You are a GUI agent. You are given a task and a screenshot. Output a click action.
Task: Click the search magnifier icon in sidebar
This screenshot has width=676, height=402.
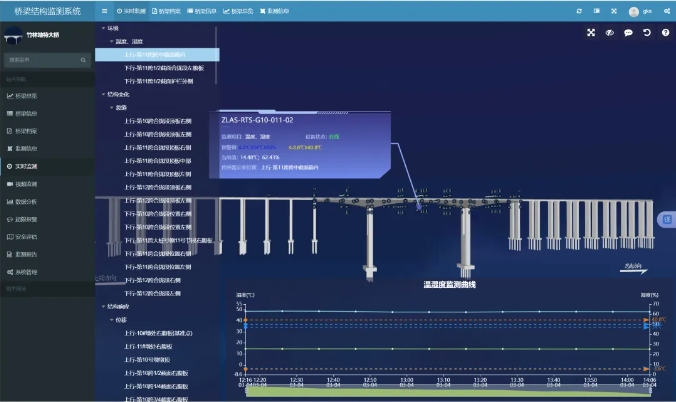85,60
